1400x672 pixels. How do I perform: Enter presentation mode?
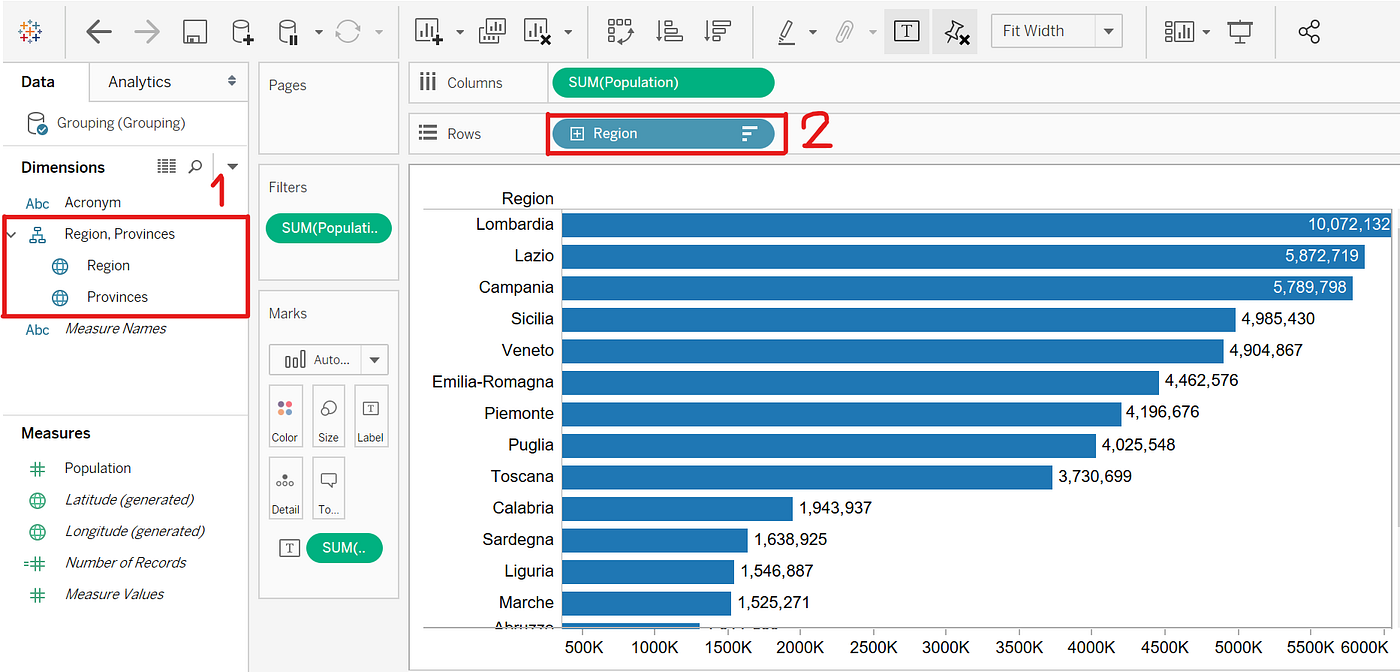tap(1240, 32)
